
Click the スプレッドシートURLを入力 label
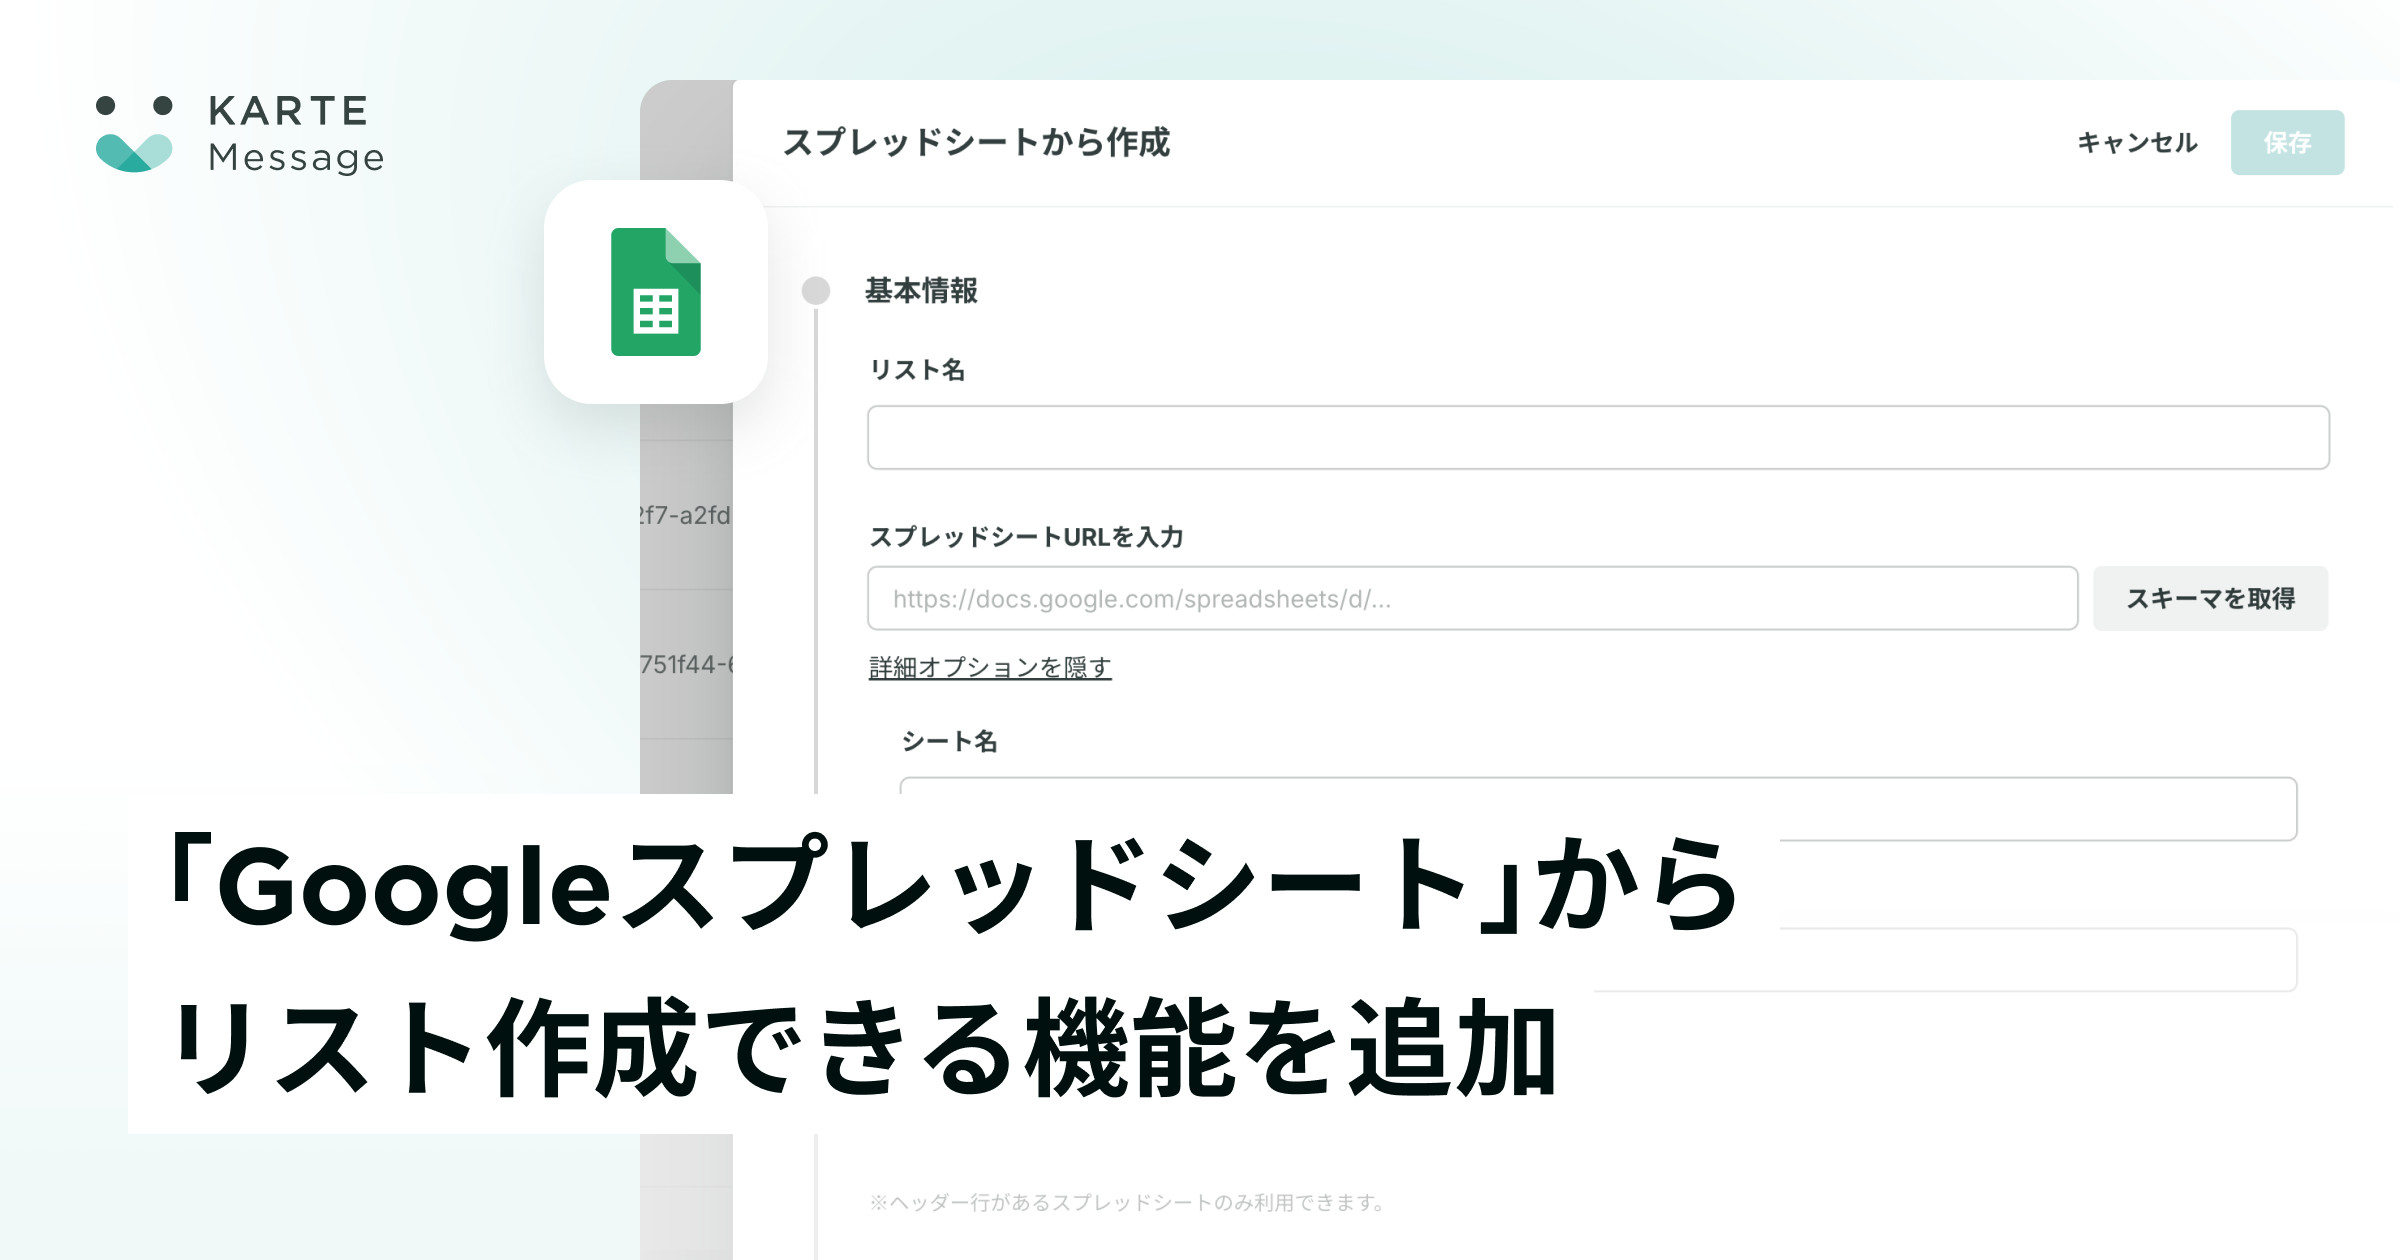click(1026, 537)
